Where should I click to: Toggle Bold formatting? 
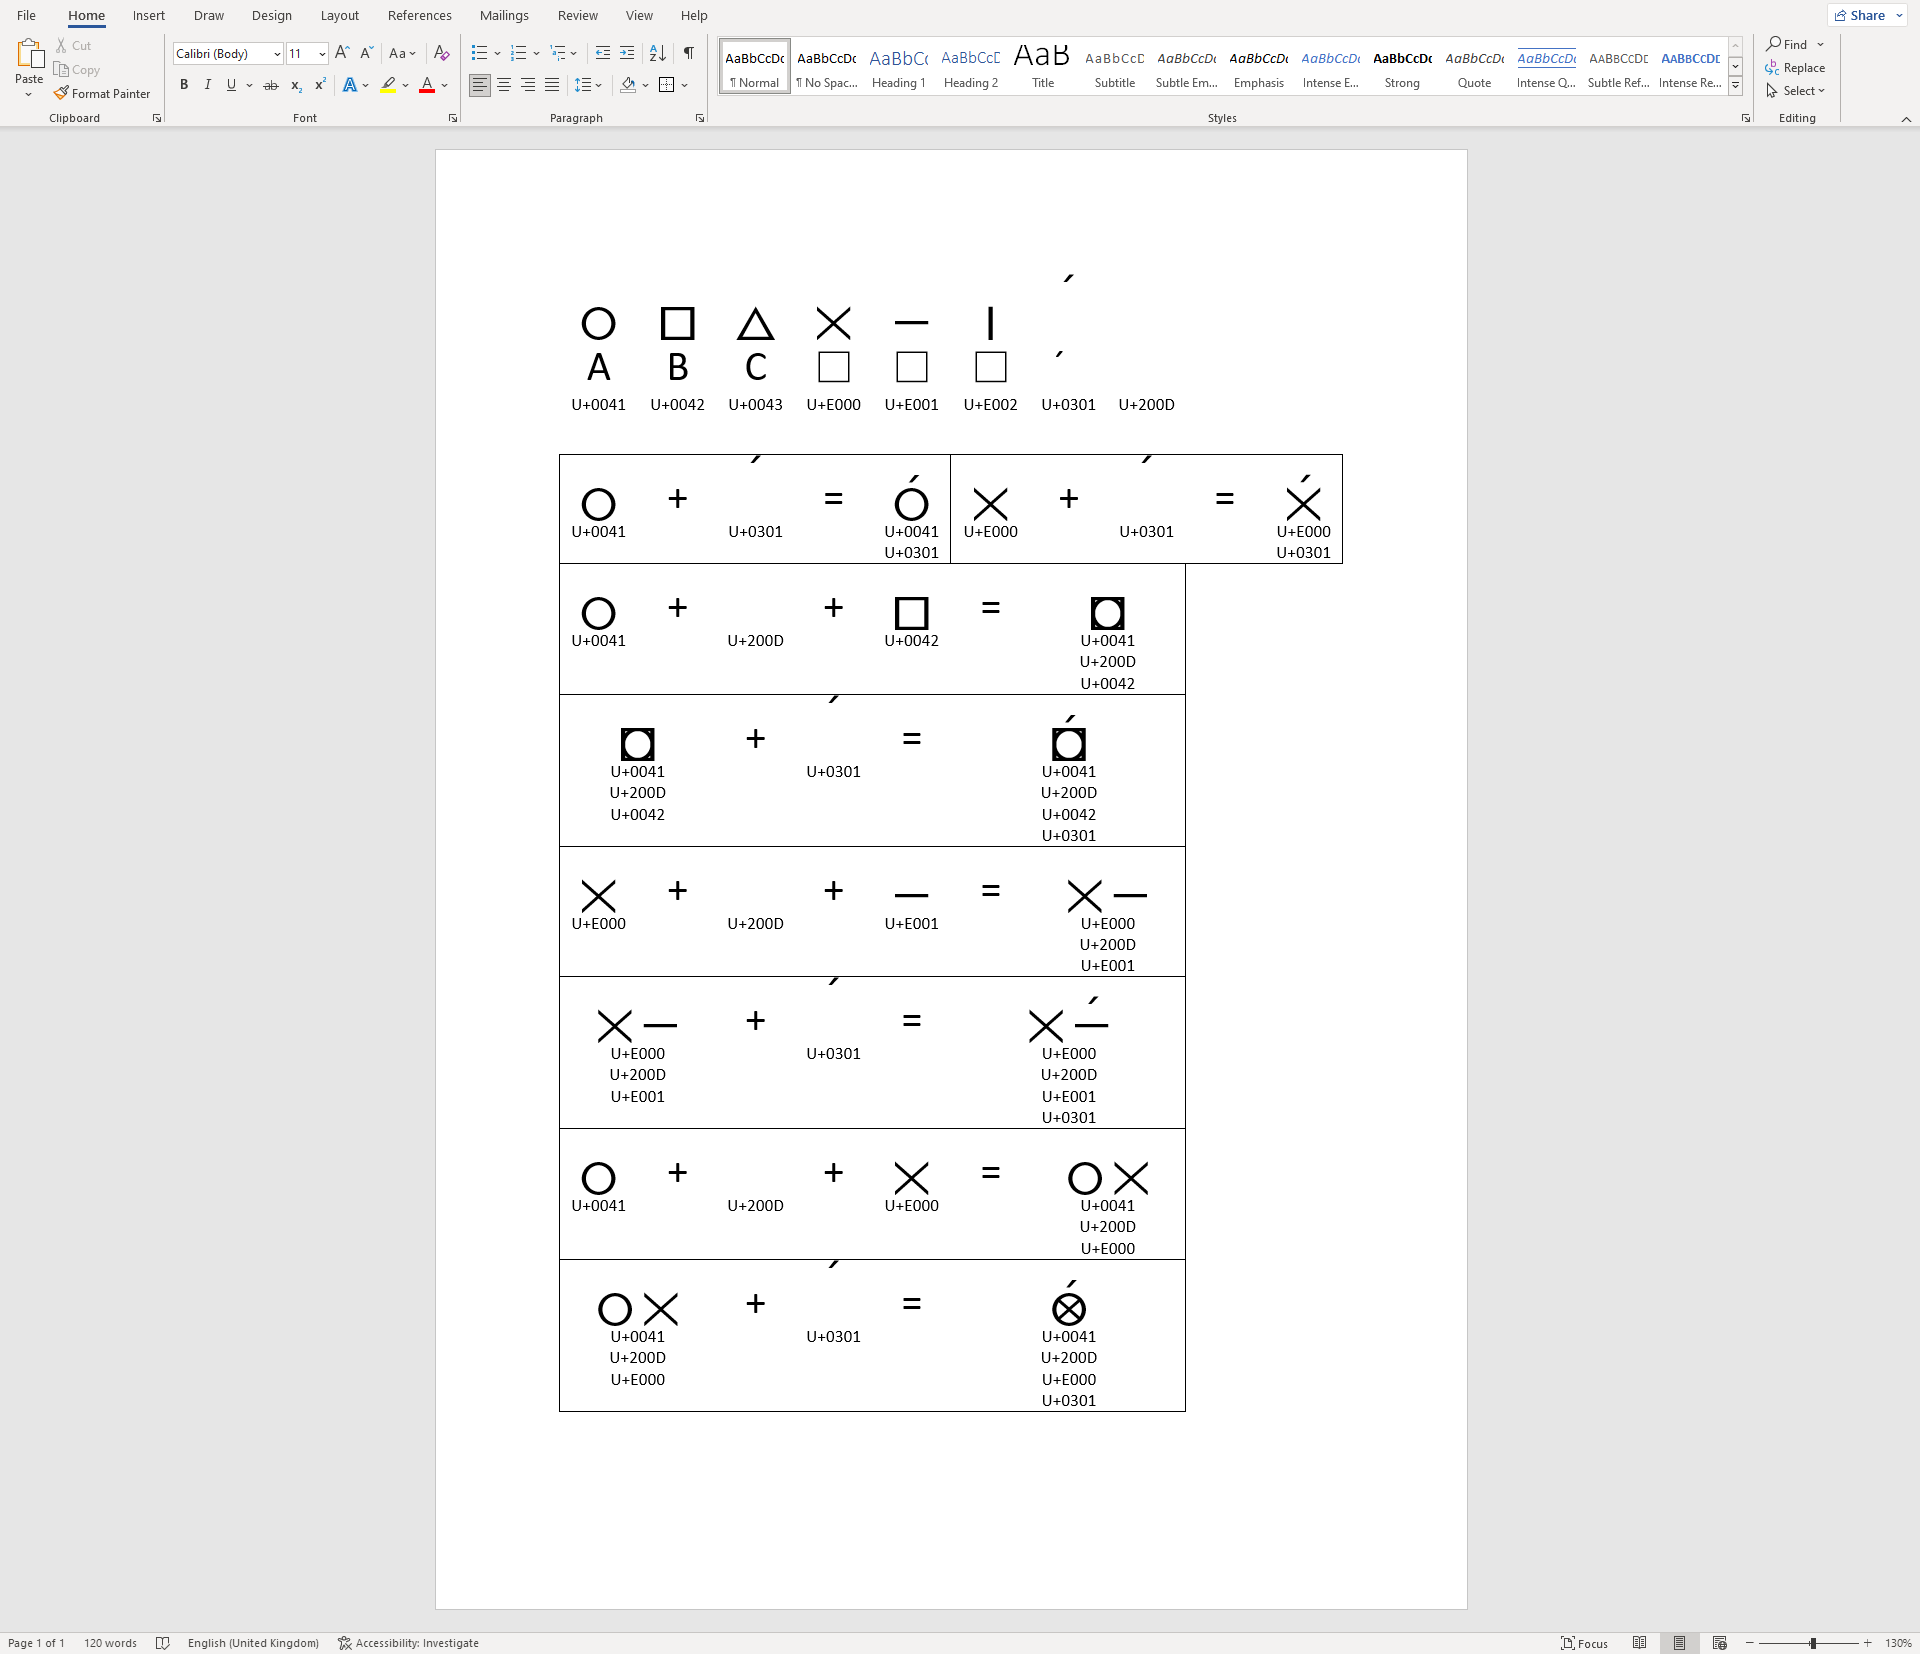184,85
